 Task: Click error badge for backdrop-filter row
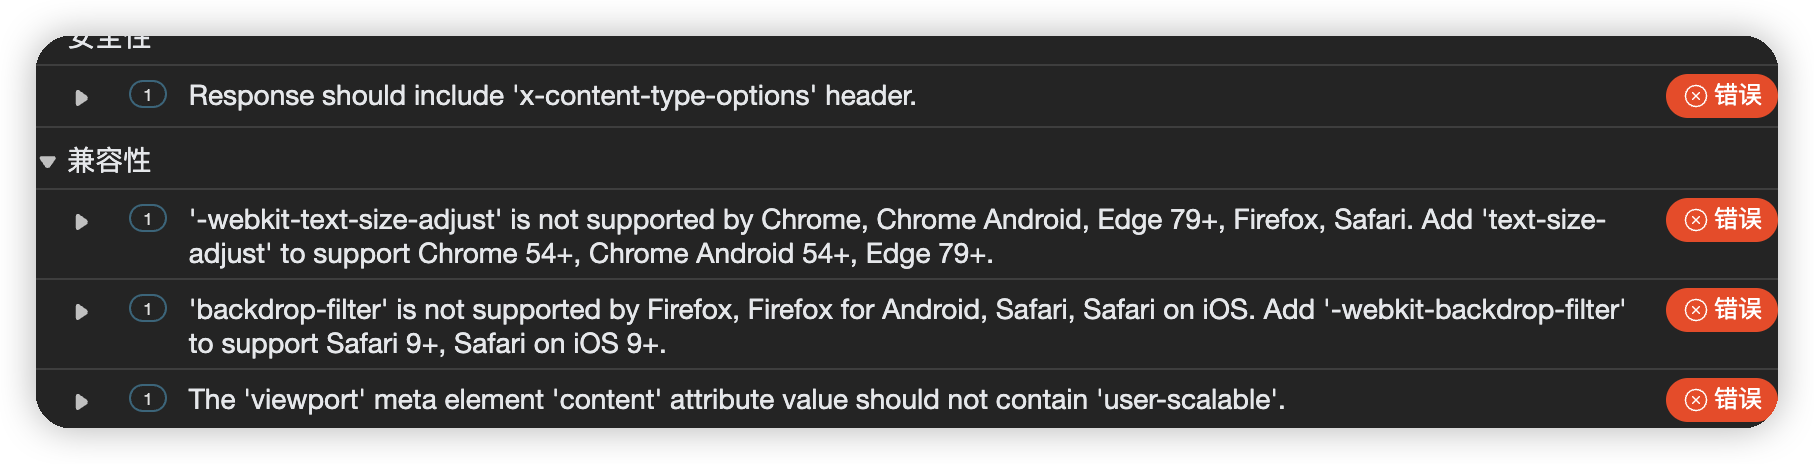point(1721,310)
